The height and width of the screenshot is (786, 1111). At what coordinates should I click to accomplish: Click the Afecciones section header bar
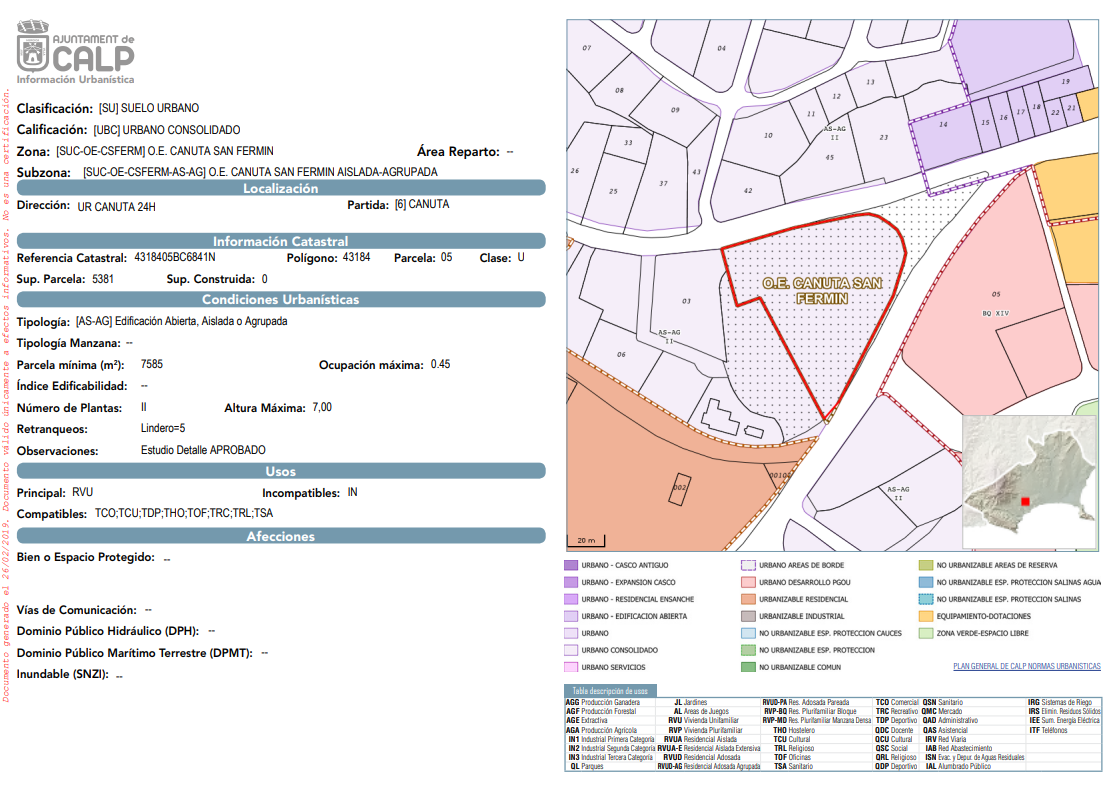tap(281, 536)
